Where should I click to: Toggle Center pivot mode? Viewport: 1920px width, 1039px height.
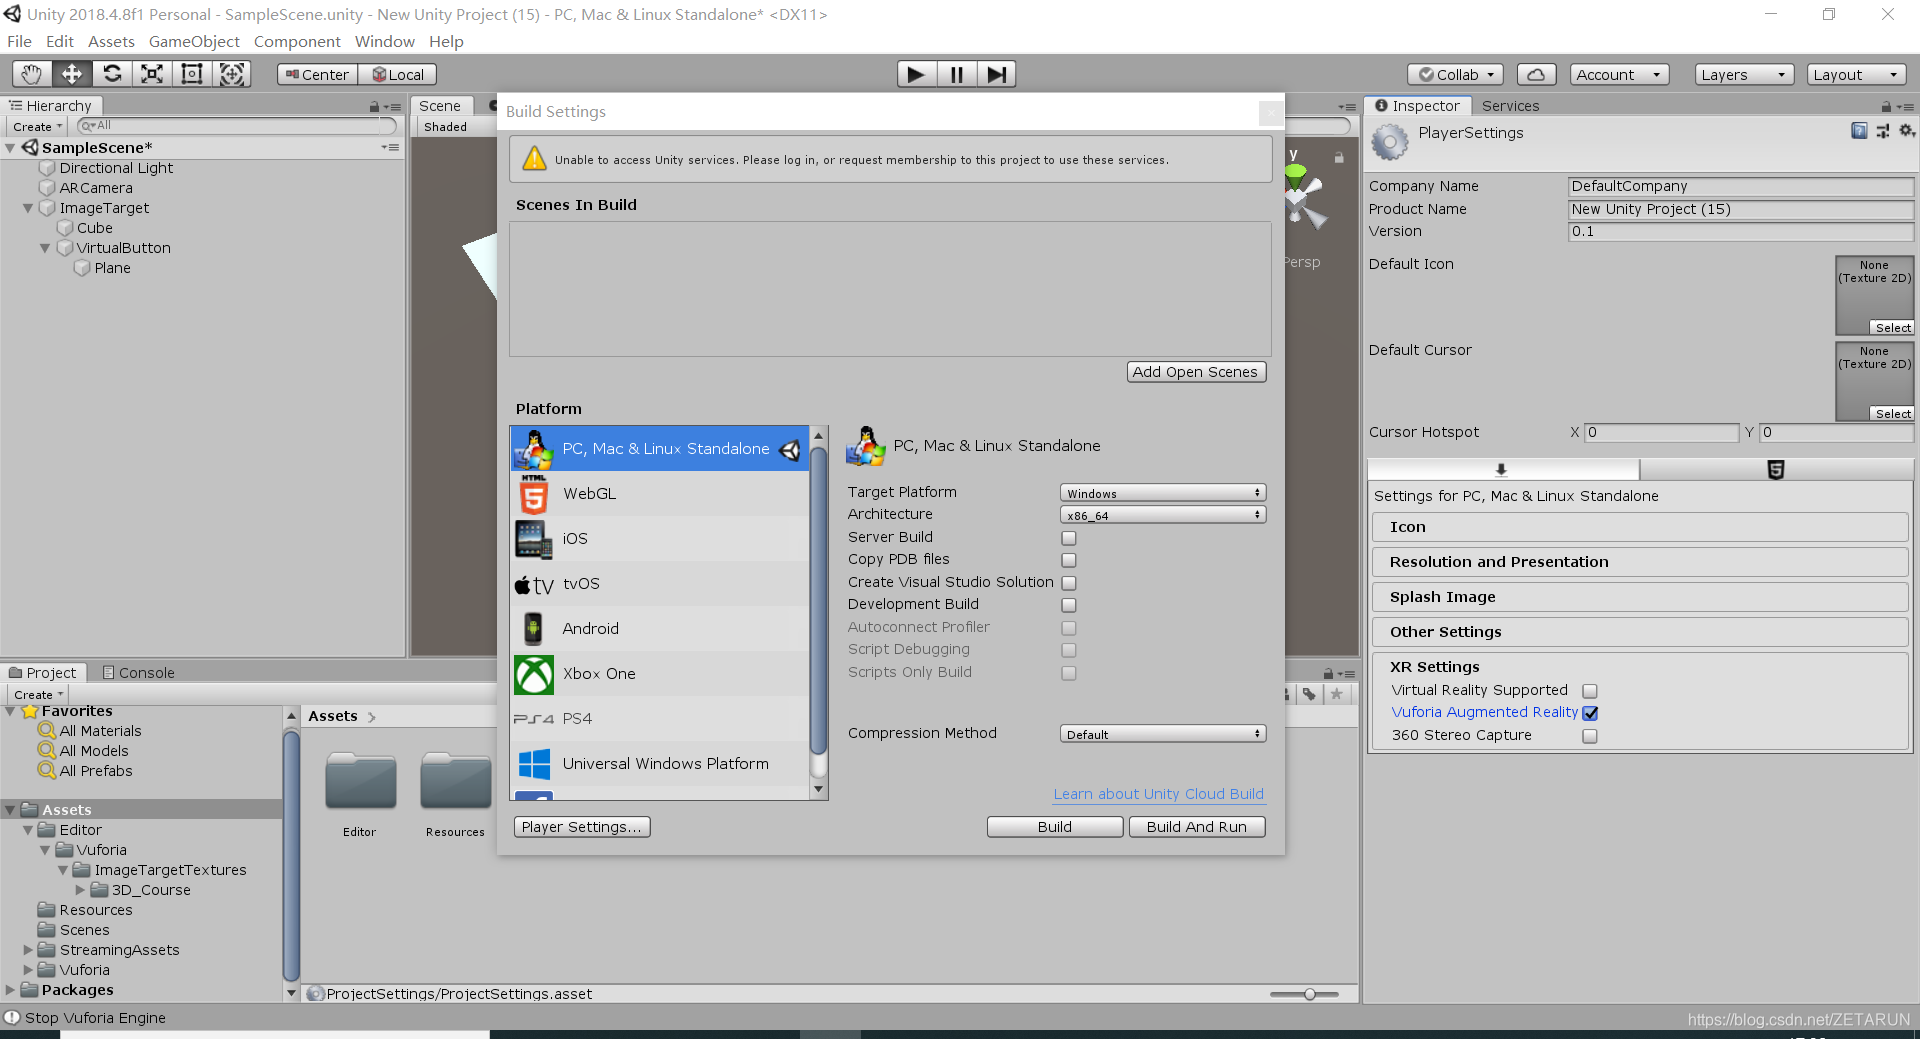click(x=317, y=74)
